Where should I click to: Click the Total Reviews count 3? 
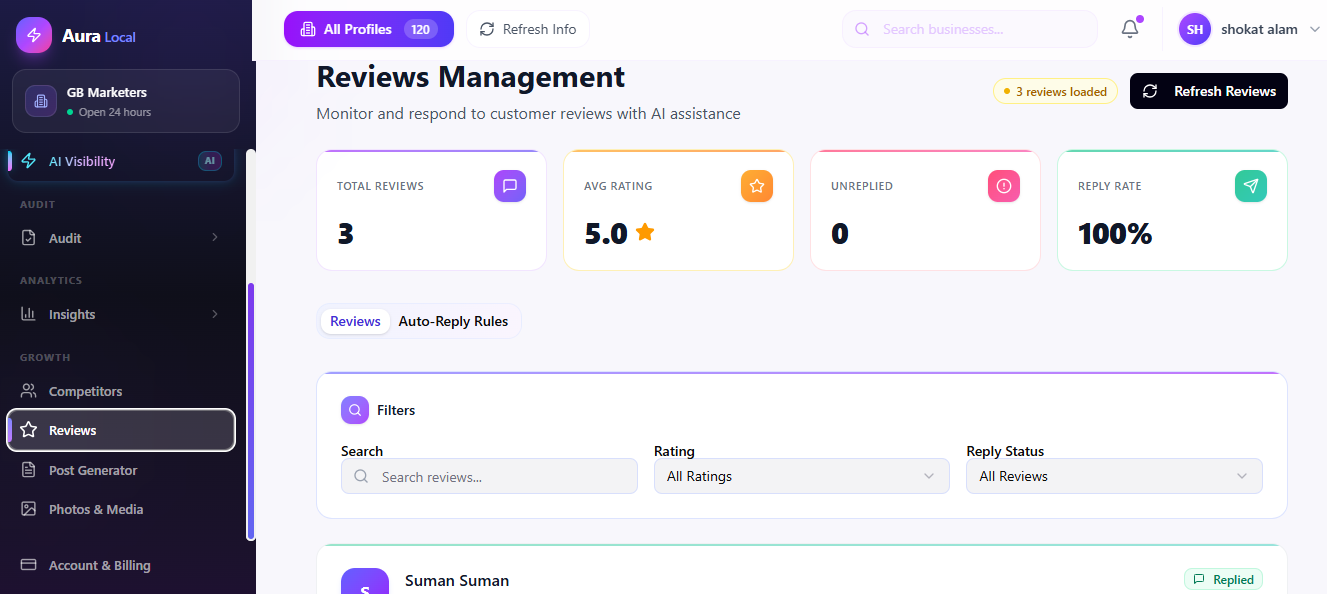coord(346,234)
